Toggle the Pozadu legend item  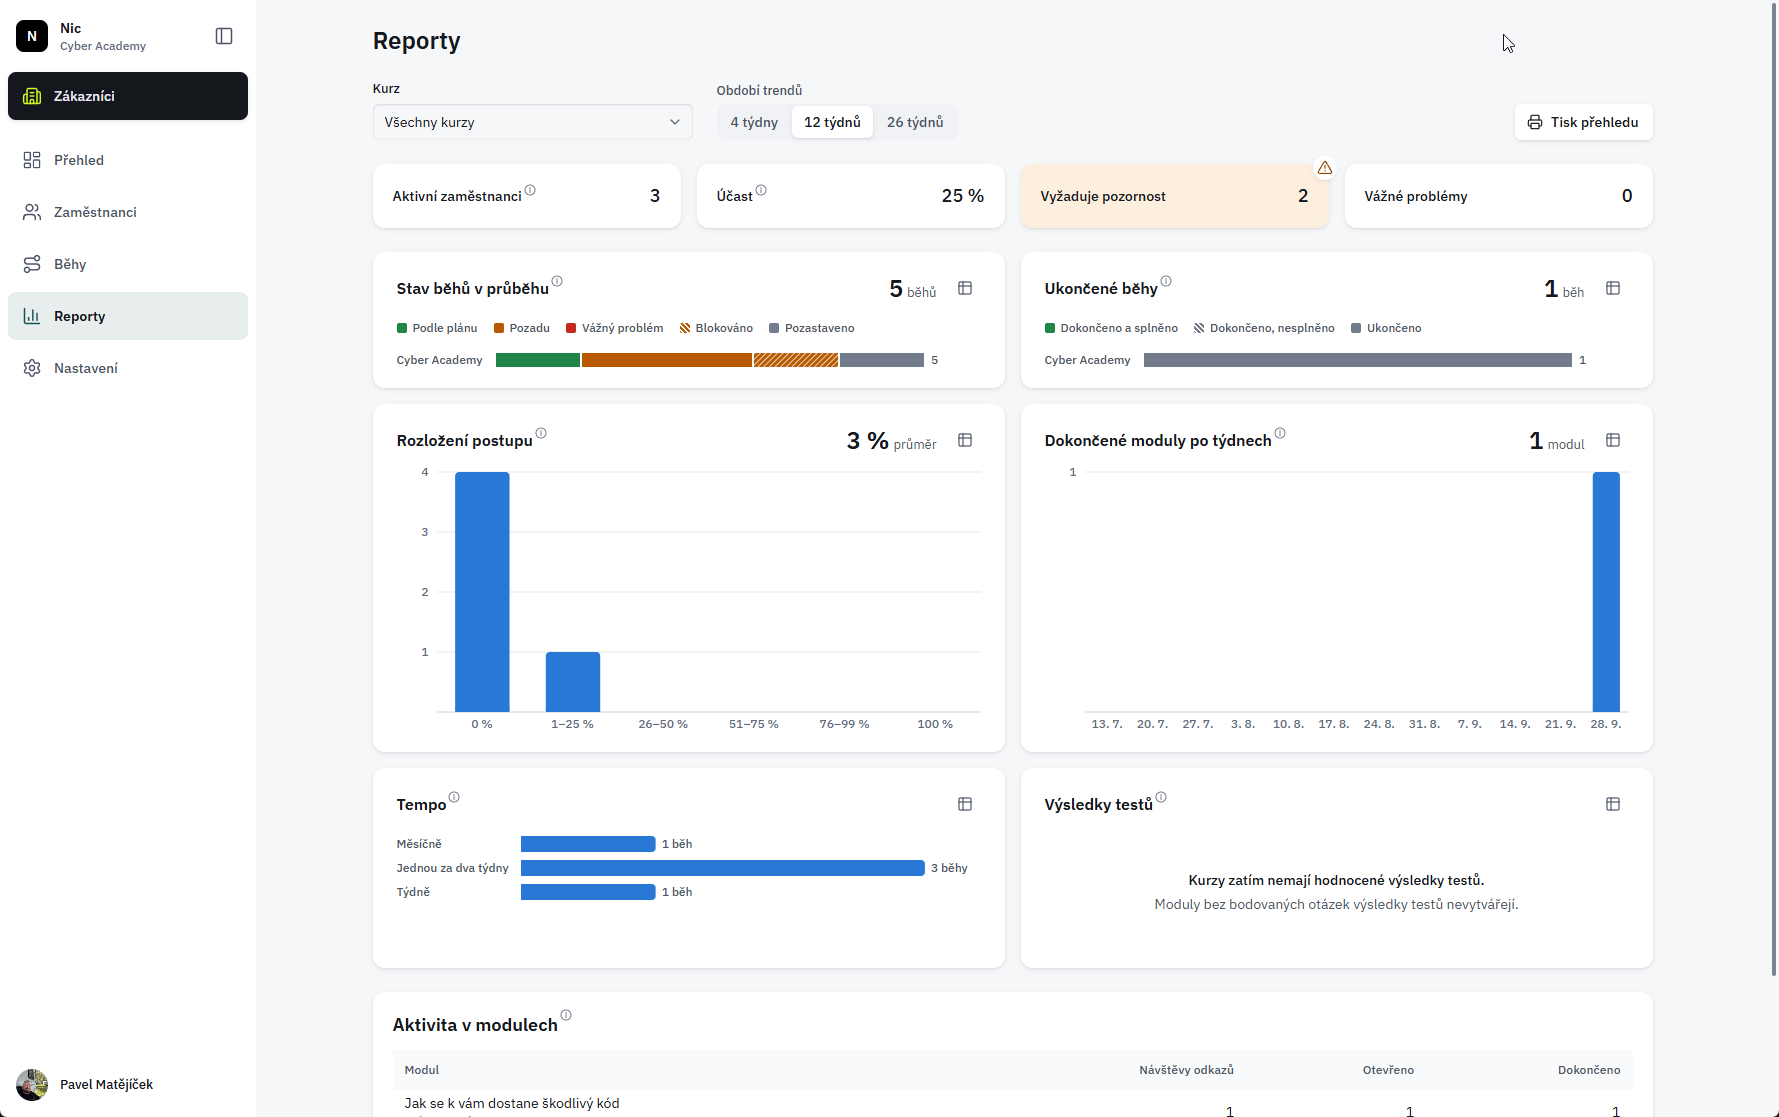(522, 328)
